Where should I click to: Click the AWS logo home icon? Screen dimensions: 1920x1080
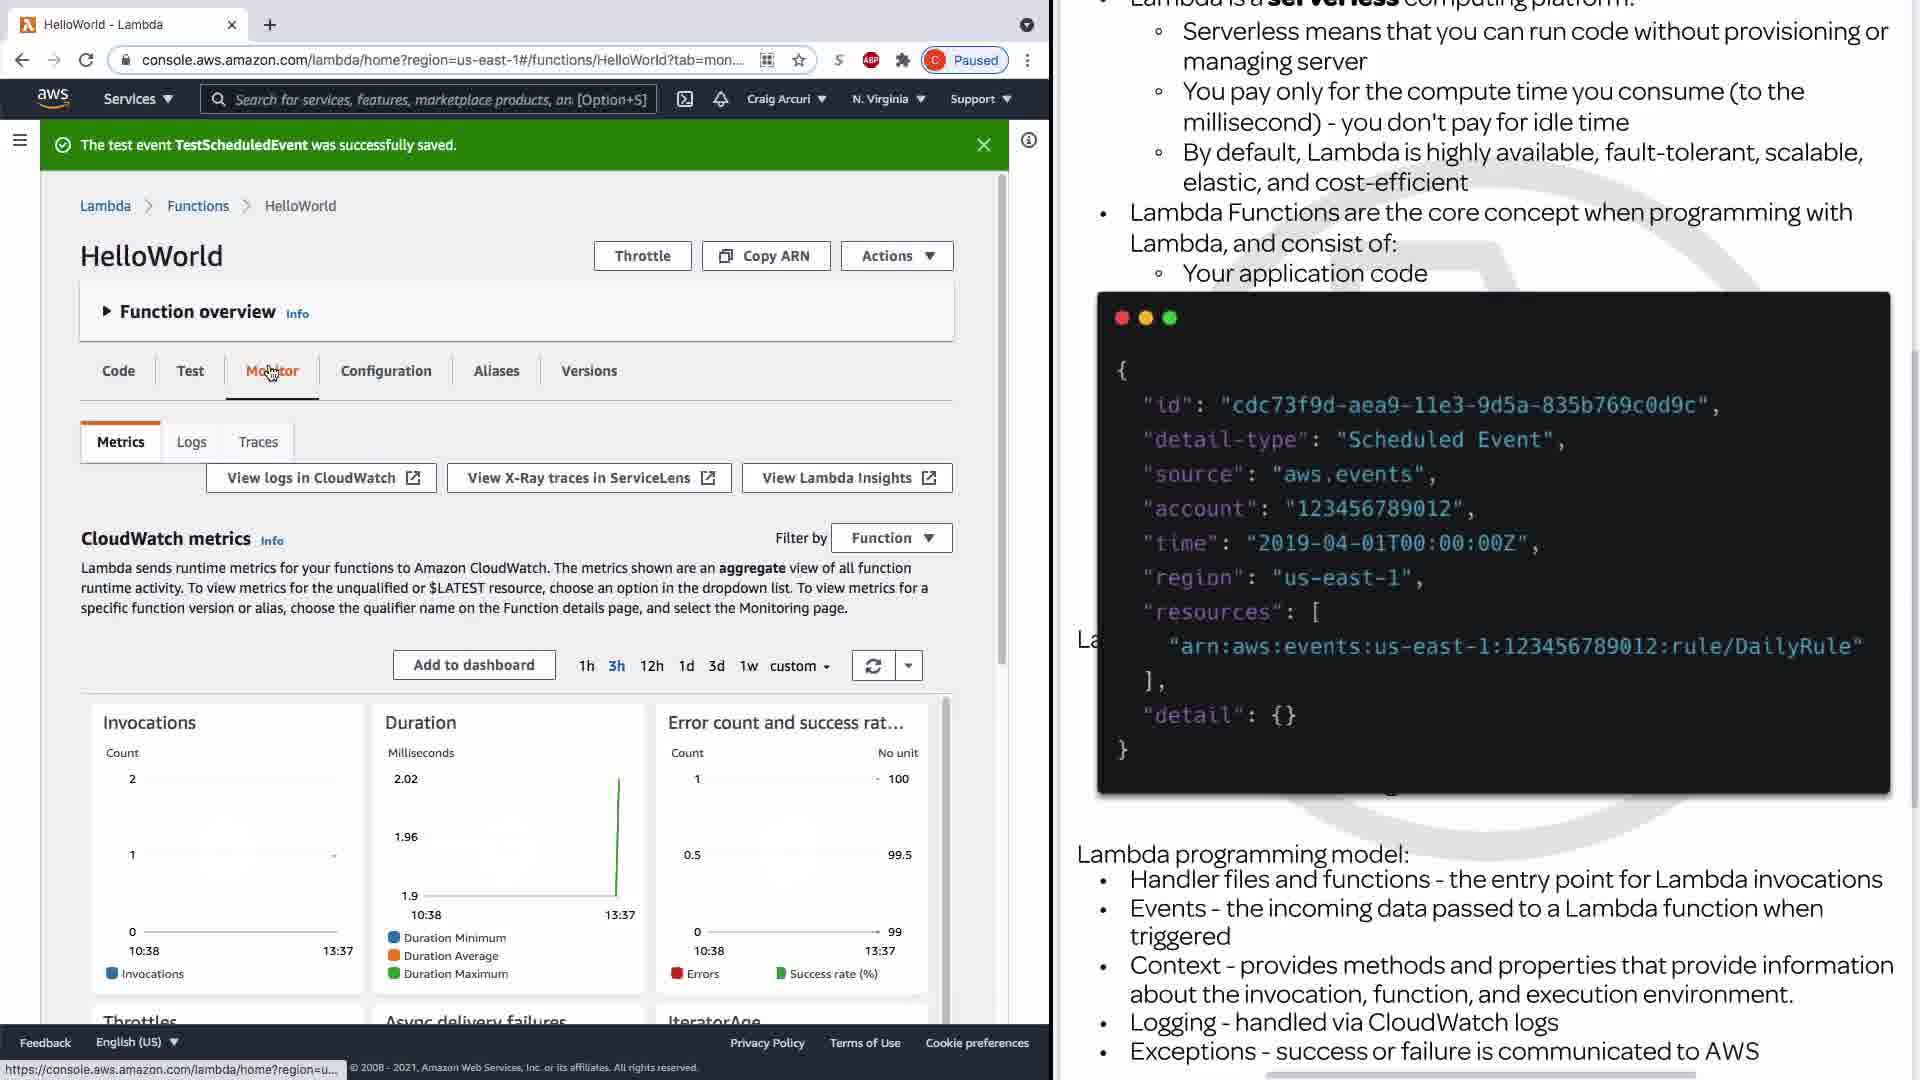tap(53, 98)
